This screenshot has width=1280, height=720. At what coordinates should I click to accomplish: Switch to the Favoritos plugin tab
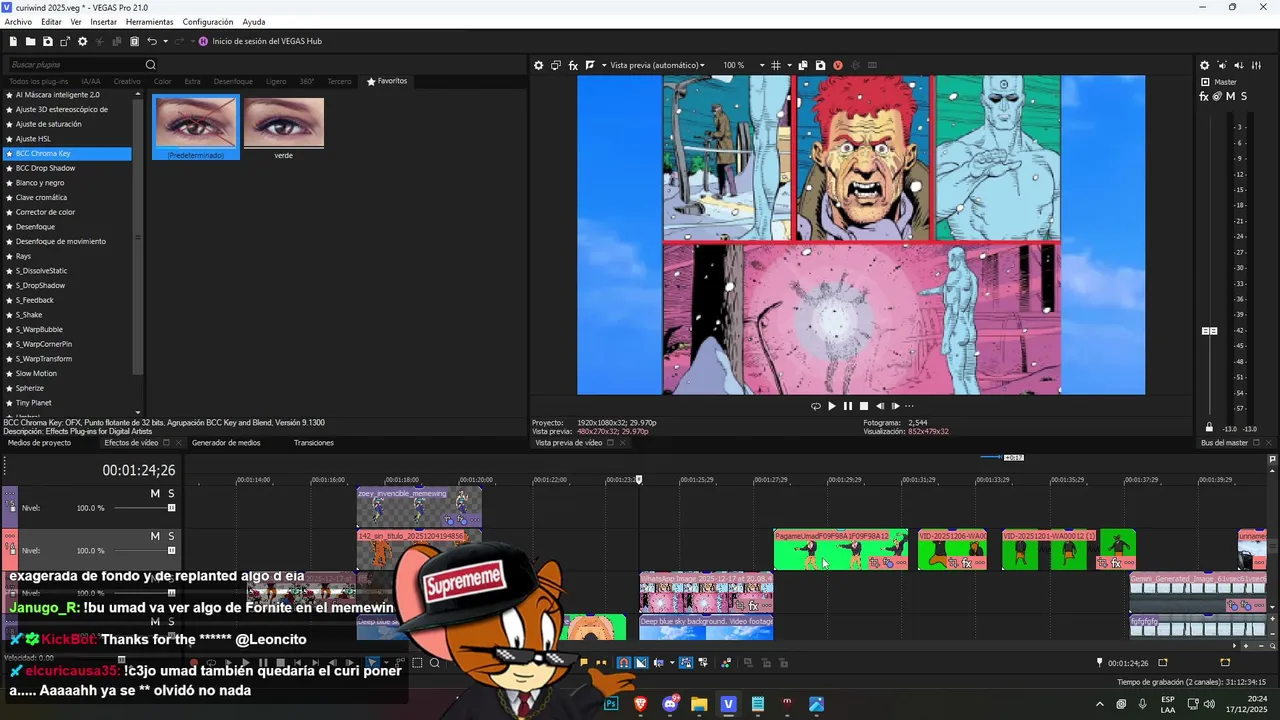point(387,81)
